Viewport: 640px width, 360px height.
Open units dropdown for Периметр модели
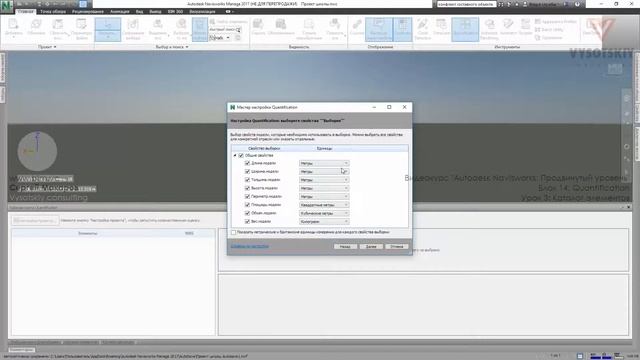(x=324, y=196)
